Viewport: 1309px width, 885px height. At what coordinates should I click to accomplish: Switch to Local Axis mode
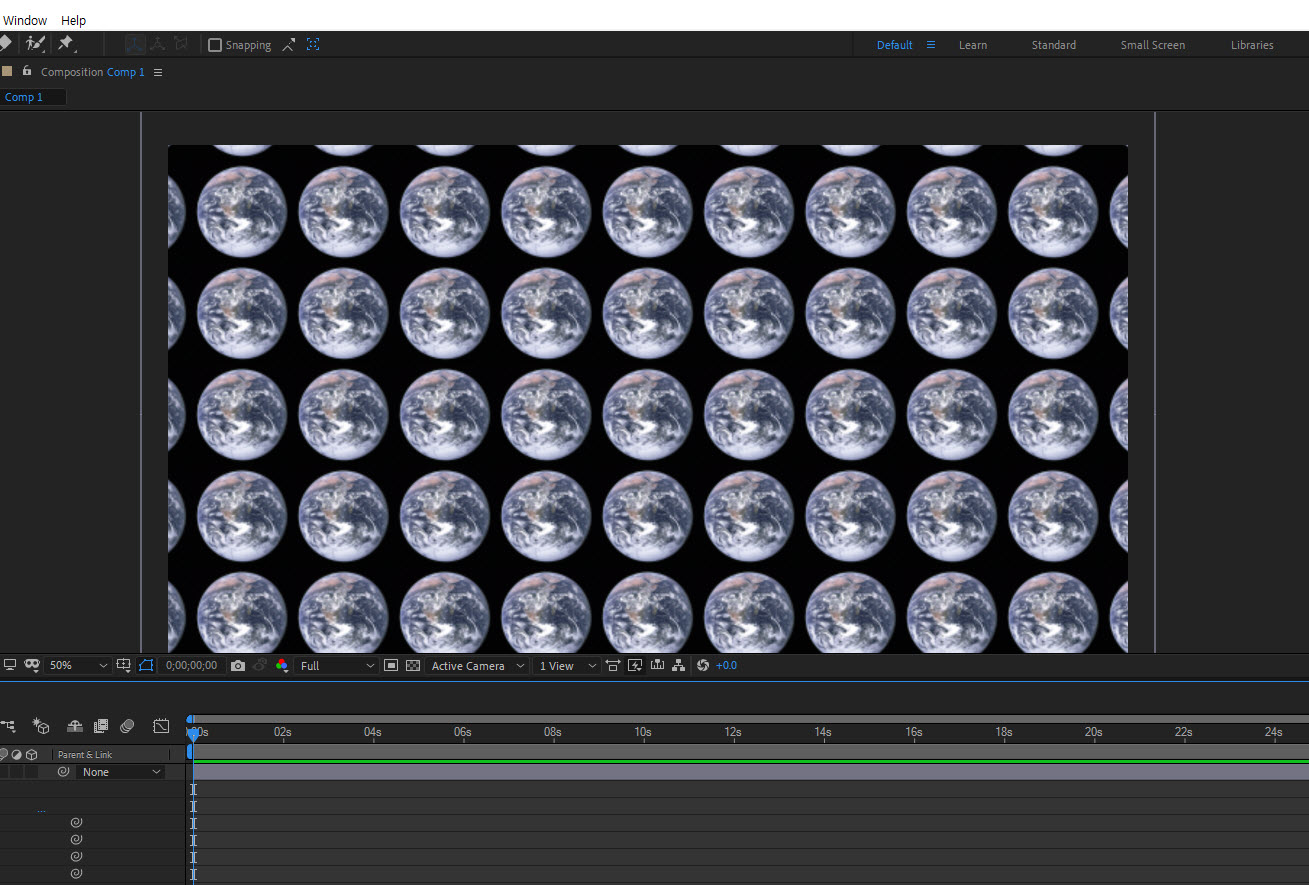point(134,44)
